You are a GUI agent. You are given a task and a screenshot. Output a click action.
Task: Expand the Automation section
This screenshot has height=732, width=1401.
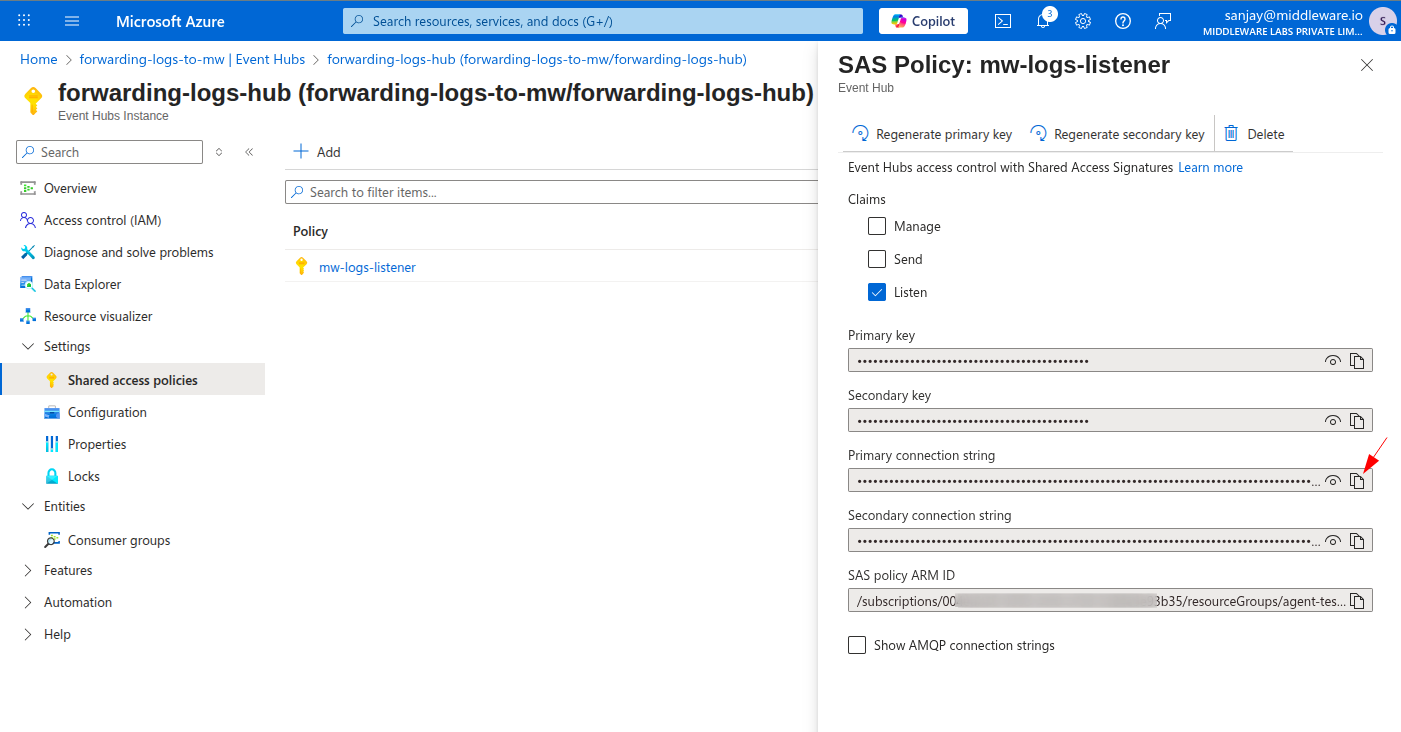point(28,602)
